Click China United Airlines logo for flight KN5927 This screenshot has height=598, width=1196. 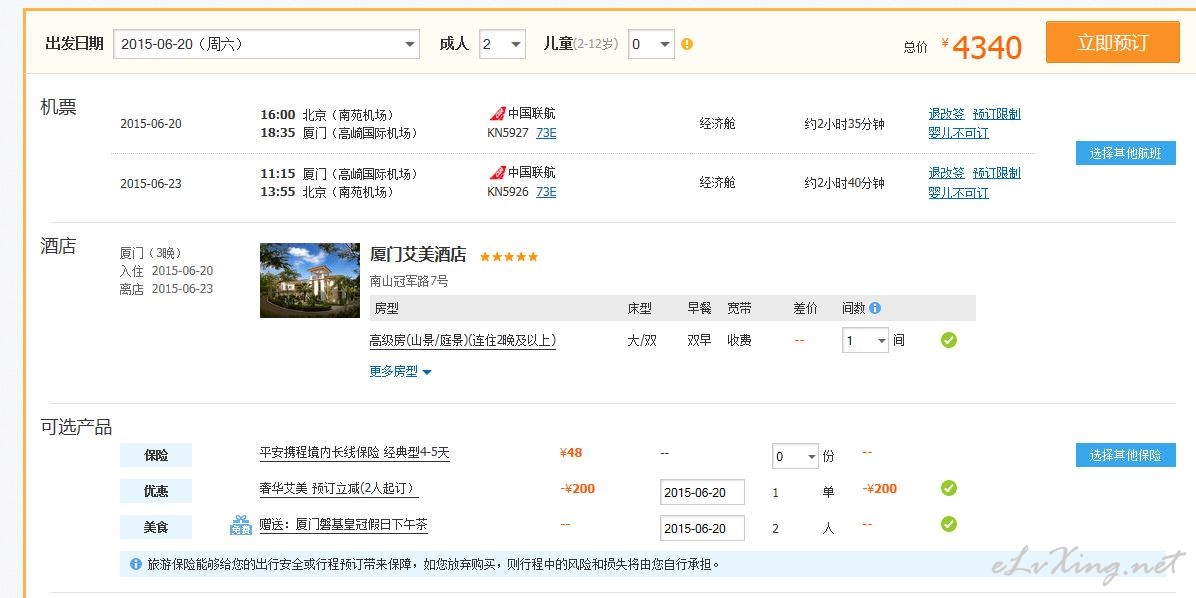click(x=497, y=114)
